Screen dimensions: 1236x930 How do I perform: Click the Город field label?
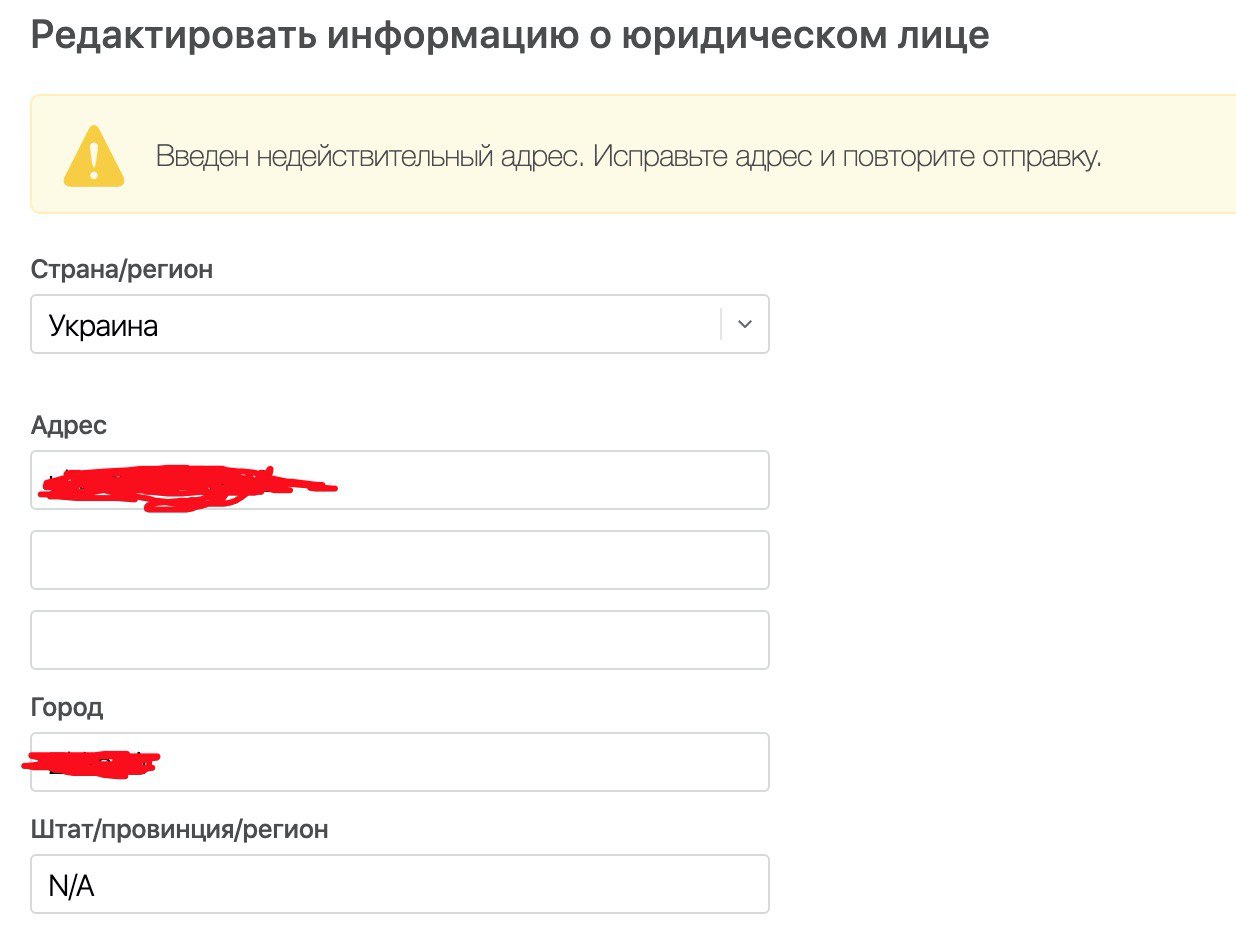pos(67,708)
